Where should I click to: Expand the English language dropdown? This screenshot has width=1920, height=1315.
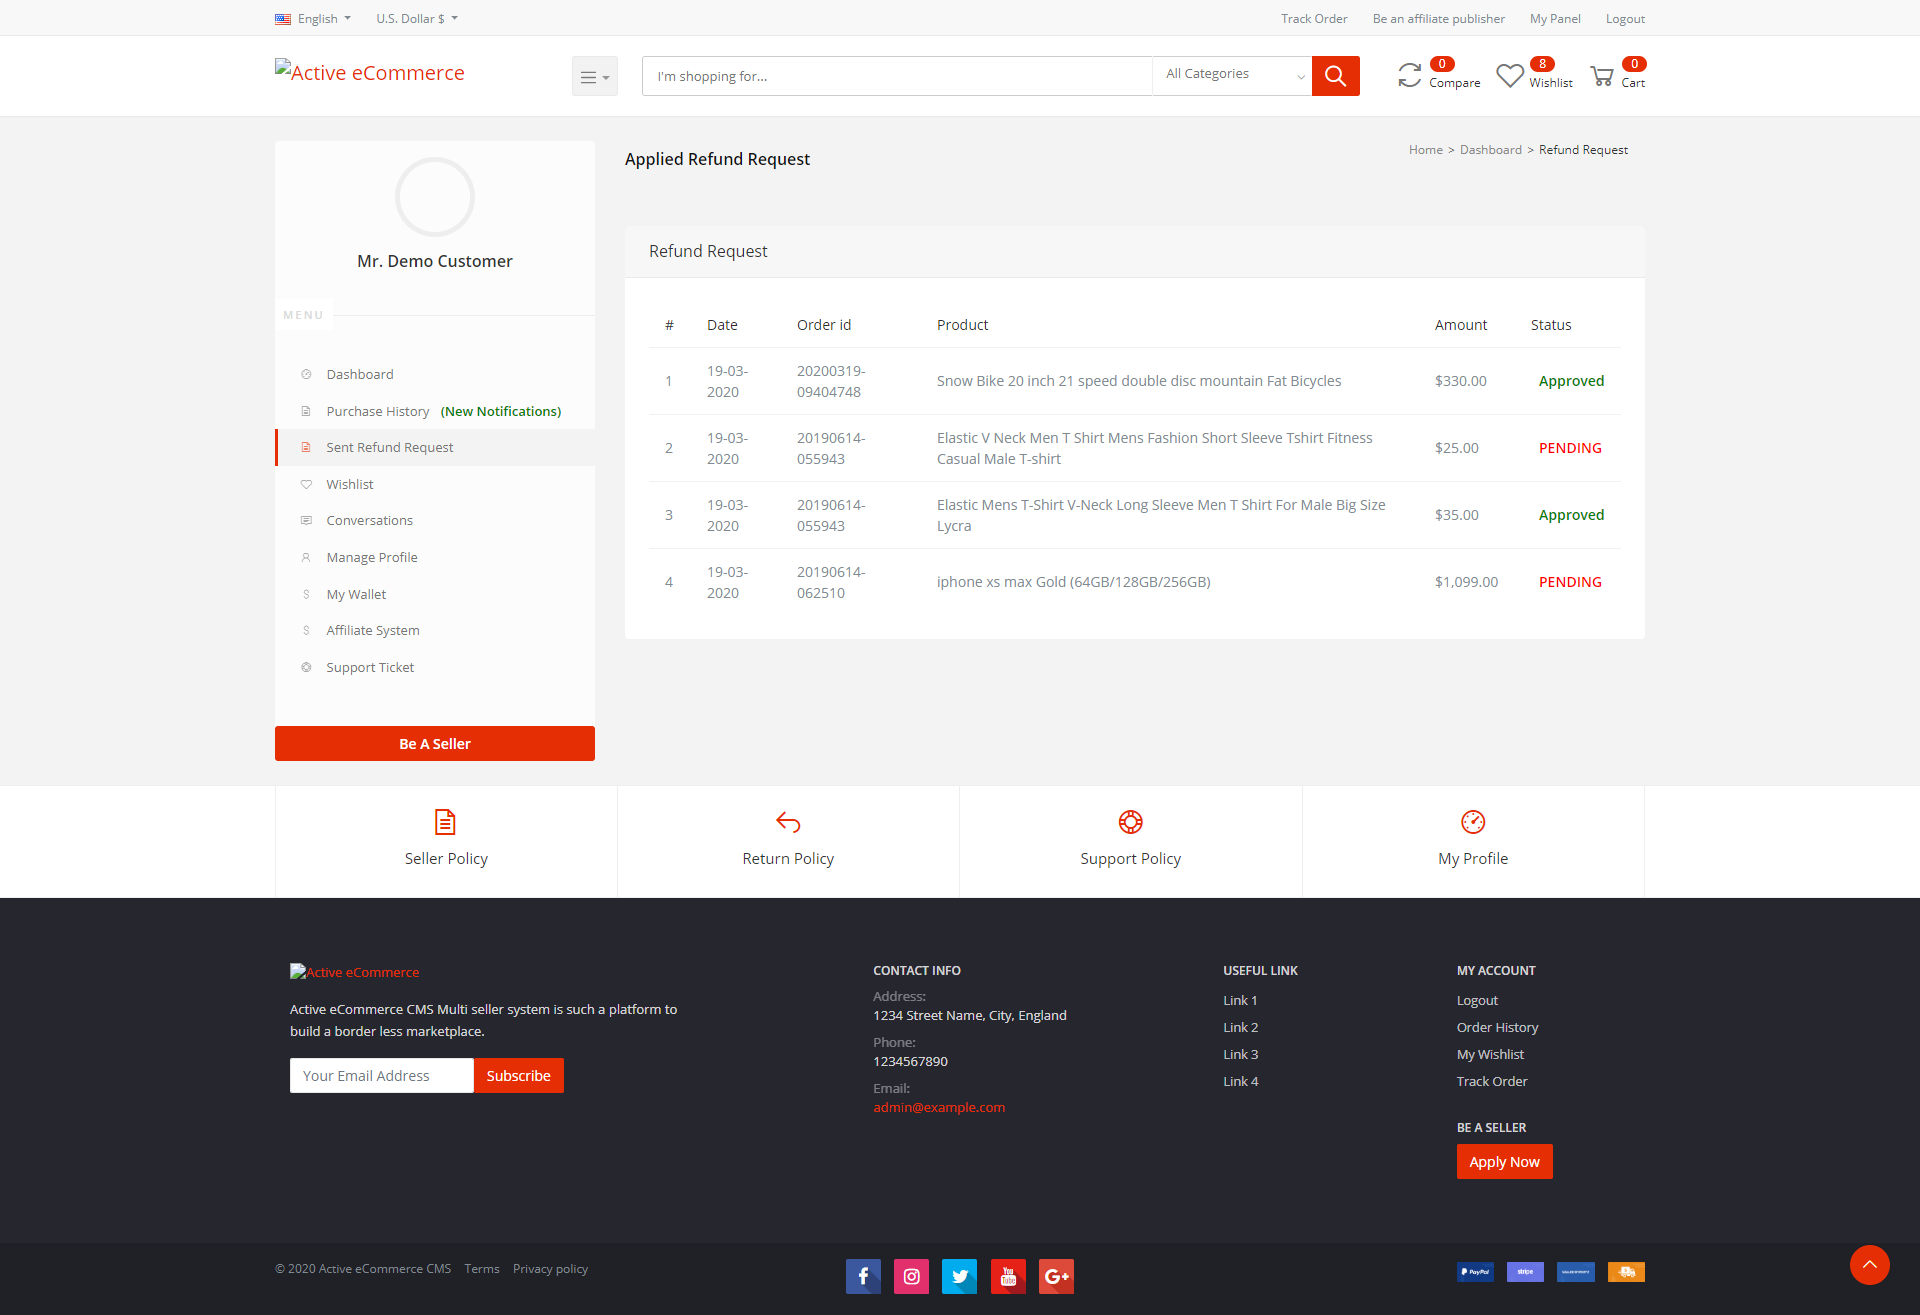point(314,18)
